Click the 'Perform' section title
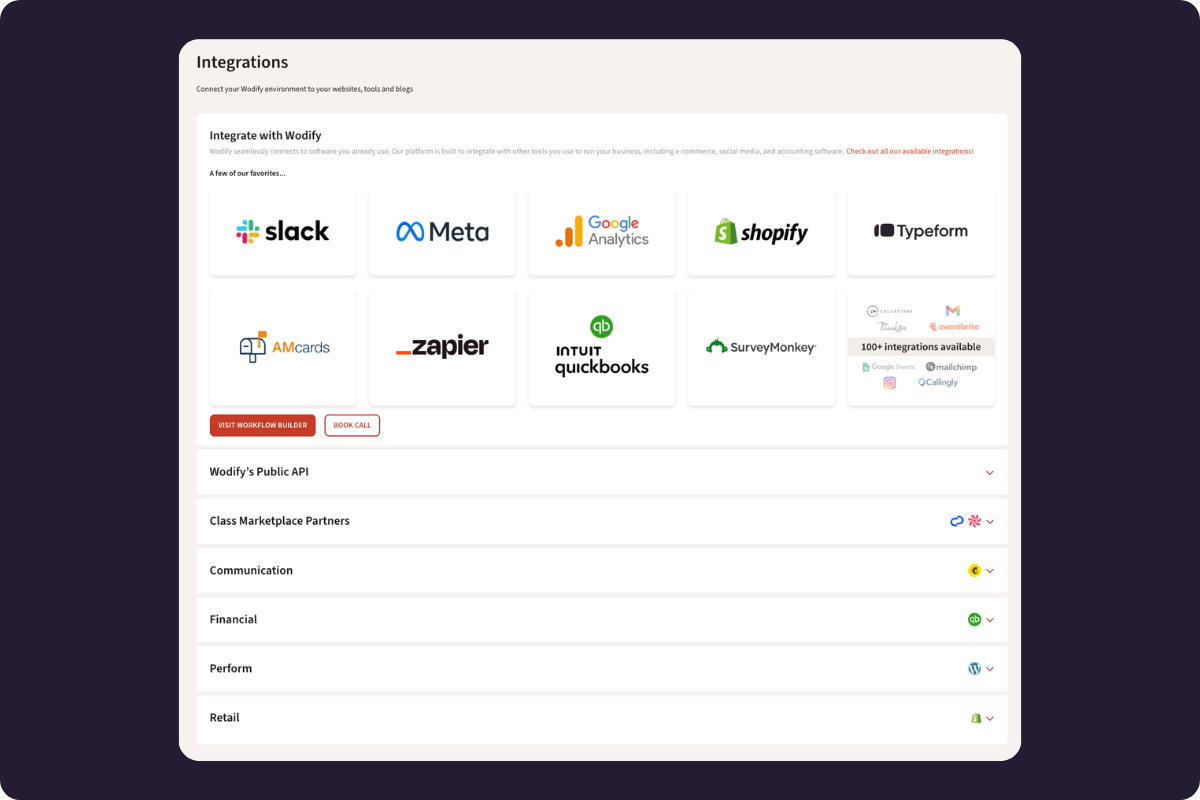 [x=231, y=668]
